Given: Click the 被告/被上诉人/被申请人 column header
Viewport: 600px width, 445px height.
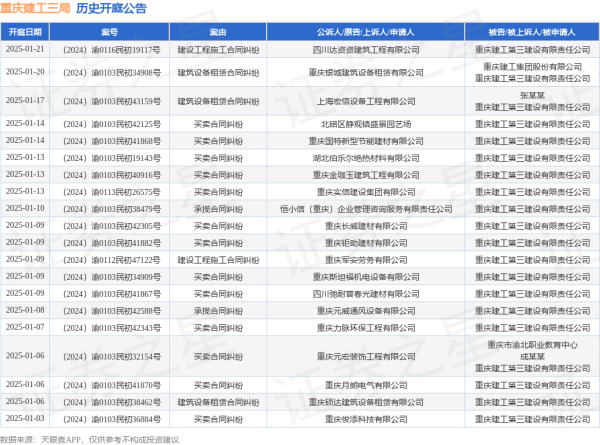Looking at the screenshot, I should point(532,32).
